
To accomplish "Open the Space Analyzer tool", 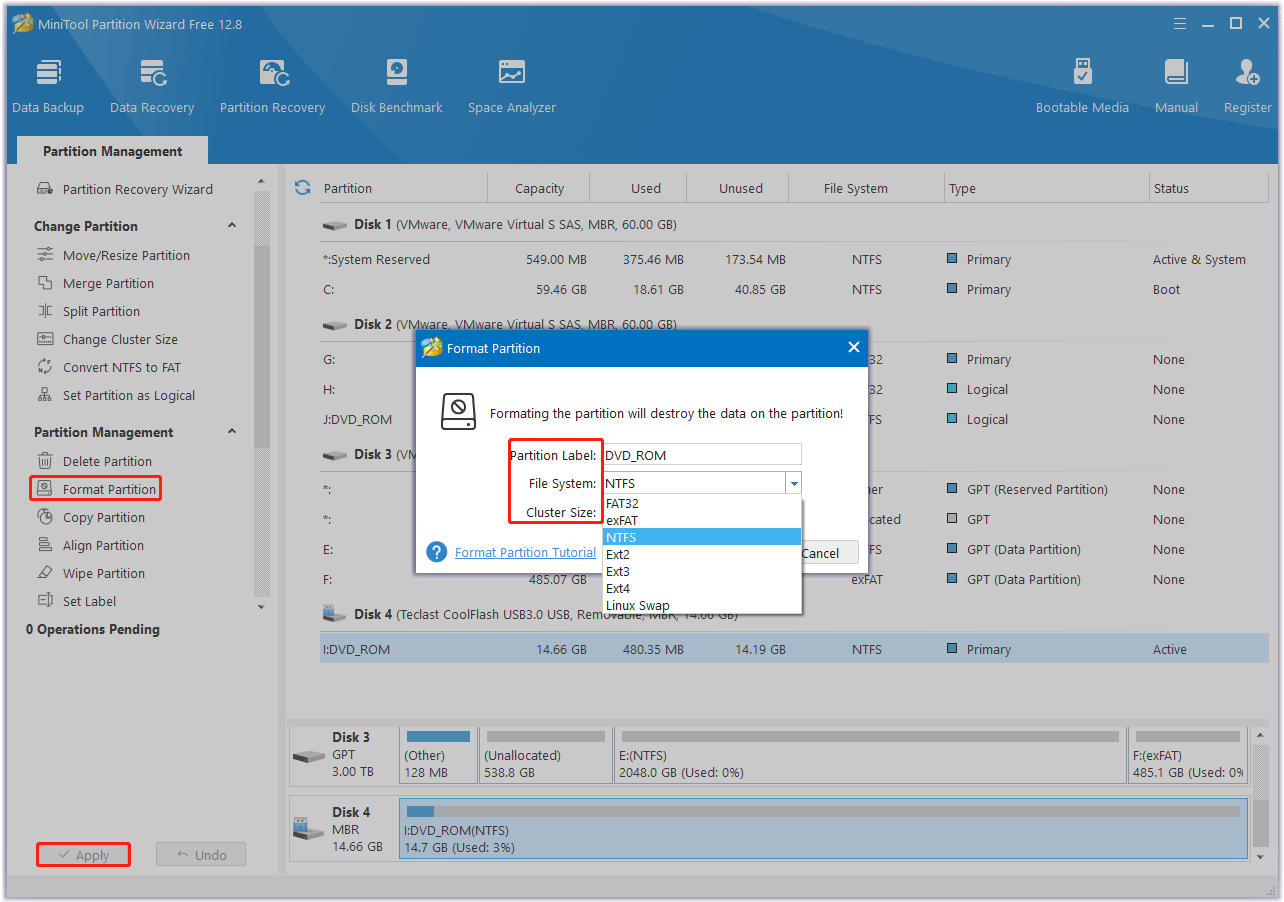I will (512, 87).
